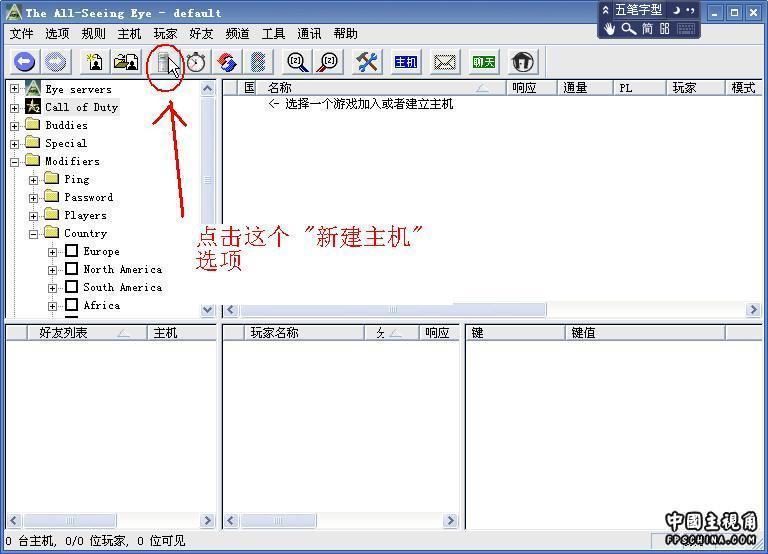Sort by the 通量 column header
This screenshot has height=554, width=768.
click(x=585, y=88)
